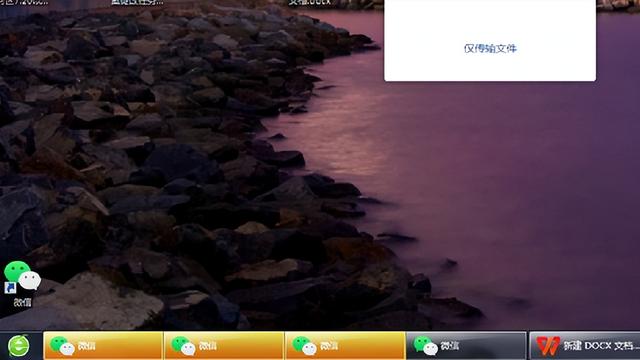Click WeChat icon on second orange taskbar button
640x360 pixels.
(183, 346)
